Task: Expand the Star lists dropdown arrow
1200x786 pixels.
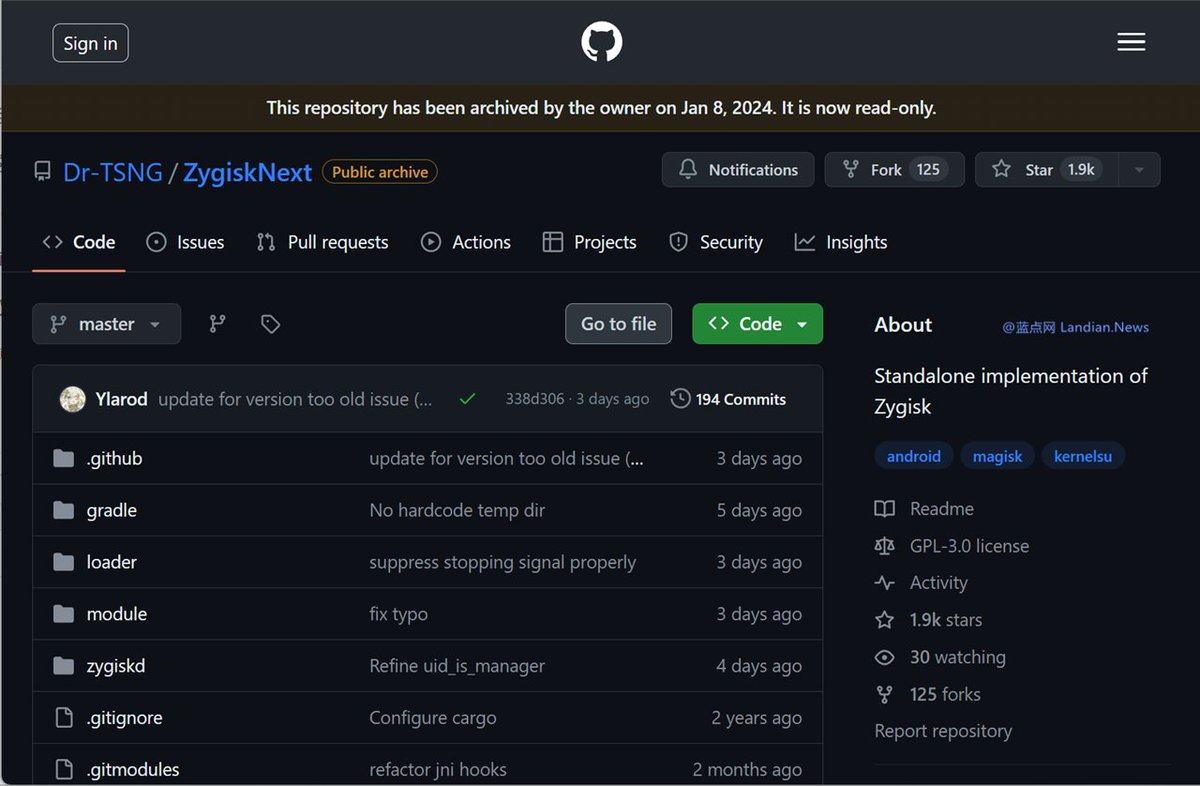Action: click(x=1139, y=170)
